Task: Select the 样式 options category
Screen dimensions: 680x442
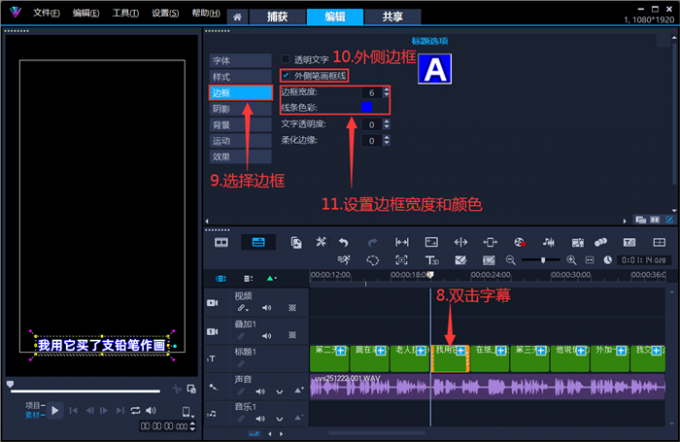Action: click(241, 77)
